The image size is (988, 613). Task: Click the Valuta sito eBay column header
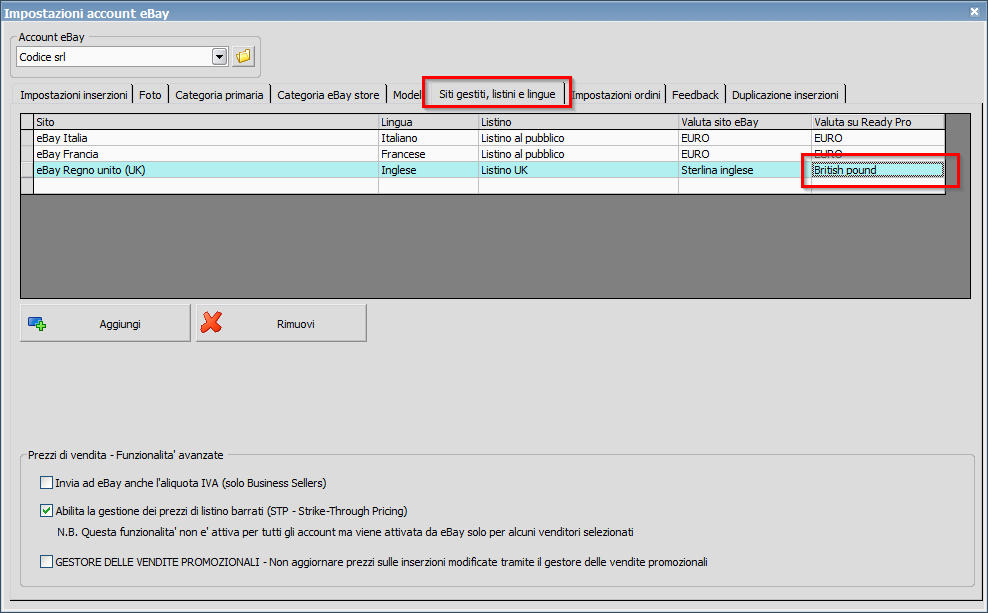(x=745, y=122)
